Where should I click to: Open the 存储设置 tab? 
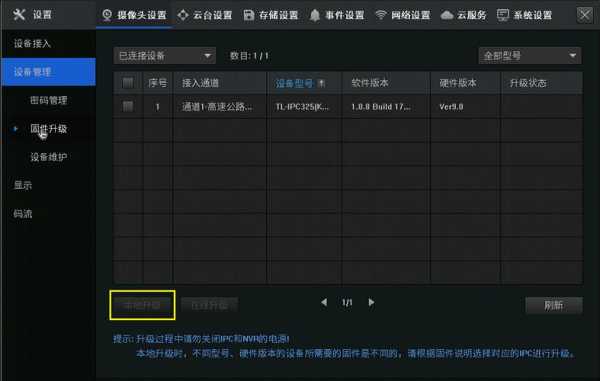point(271,15)
